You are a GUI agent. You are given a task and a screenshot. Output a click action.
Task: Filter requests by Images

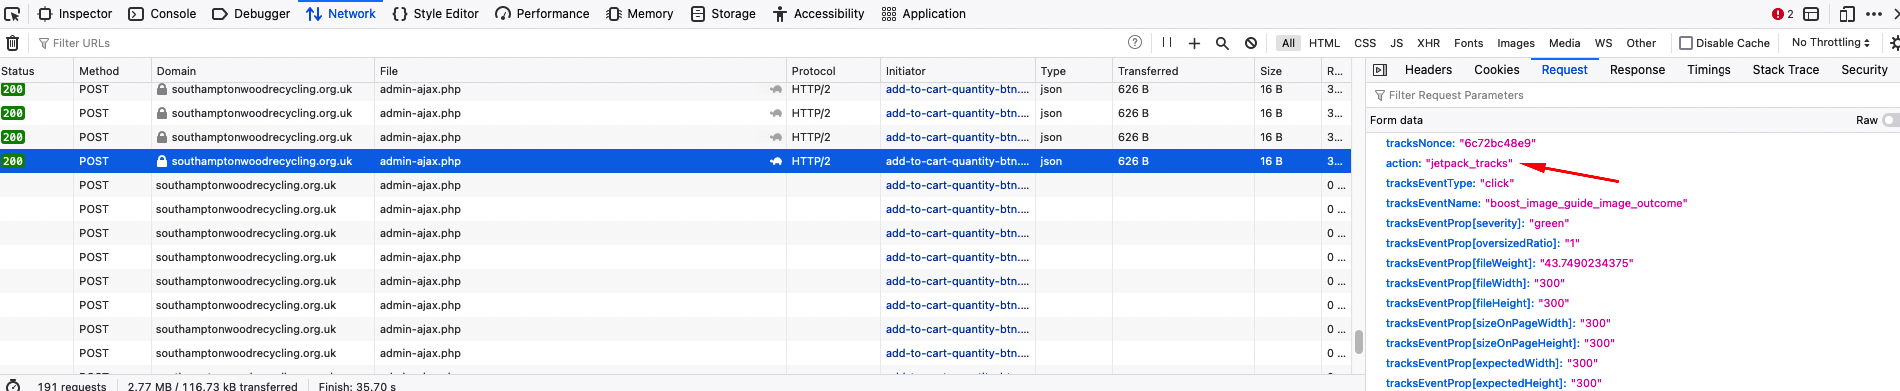coord(1515,43)
